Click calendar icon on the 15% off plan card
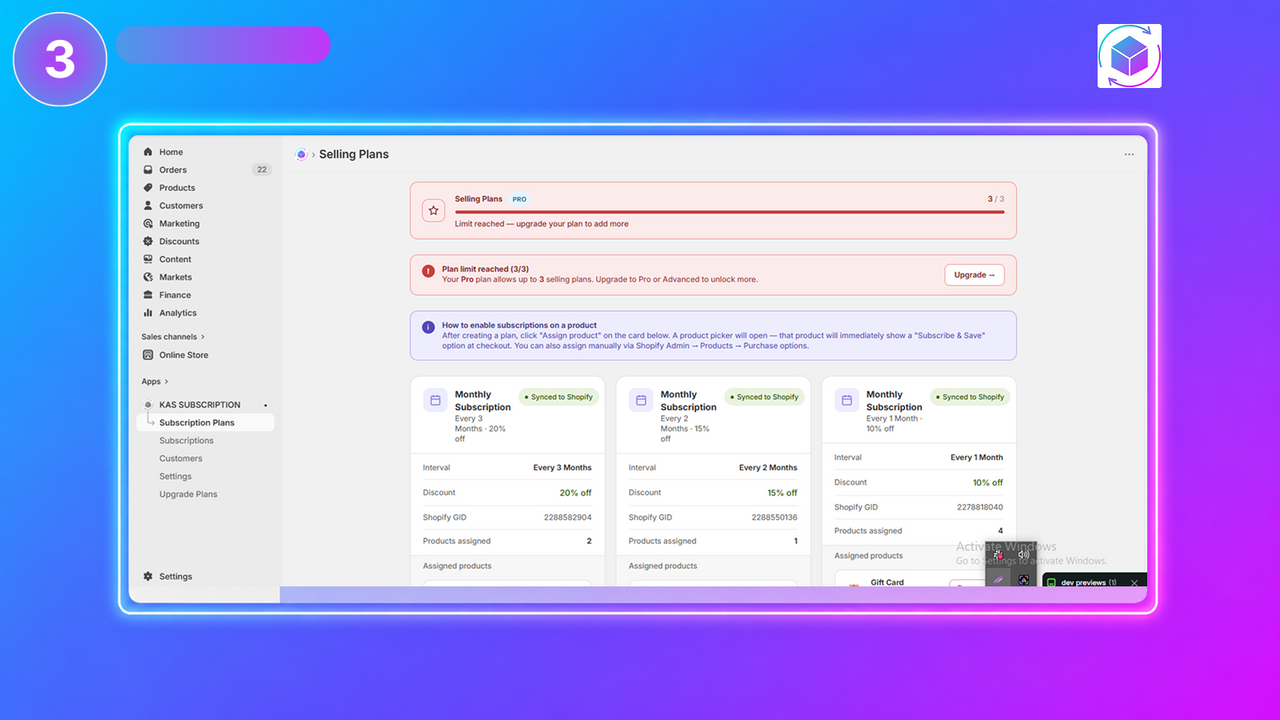 coord(641,400)
